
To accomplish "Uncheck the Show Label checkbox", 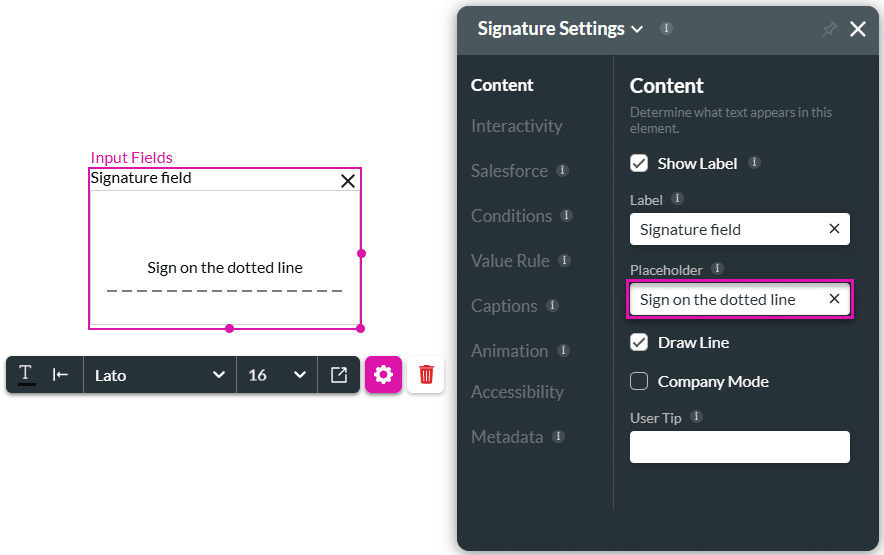I will tap(639, 163).
